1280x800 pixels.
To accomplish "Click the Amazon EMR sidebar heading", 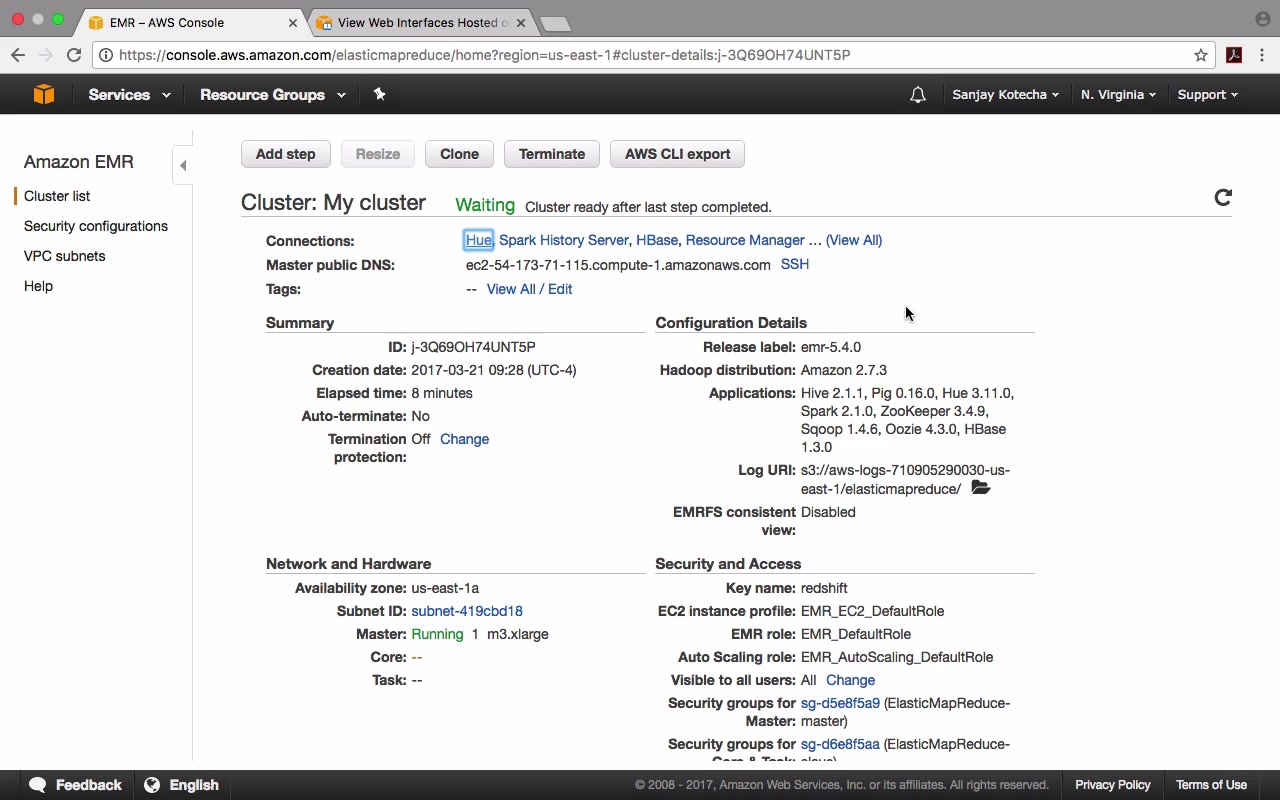I will coord(79,162).
